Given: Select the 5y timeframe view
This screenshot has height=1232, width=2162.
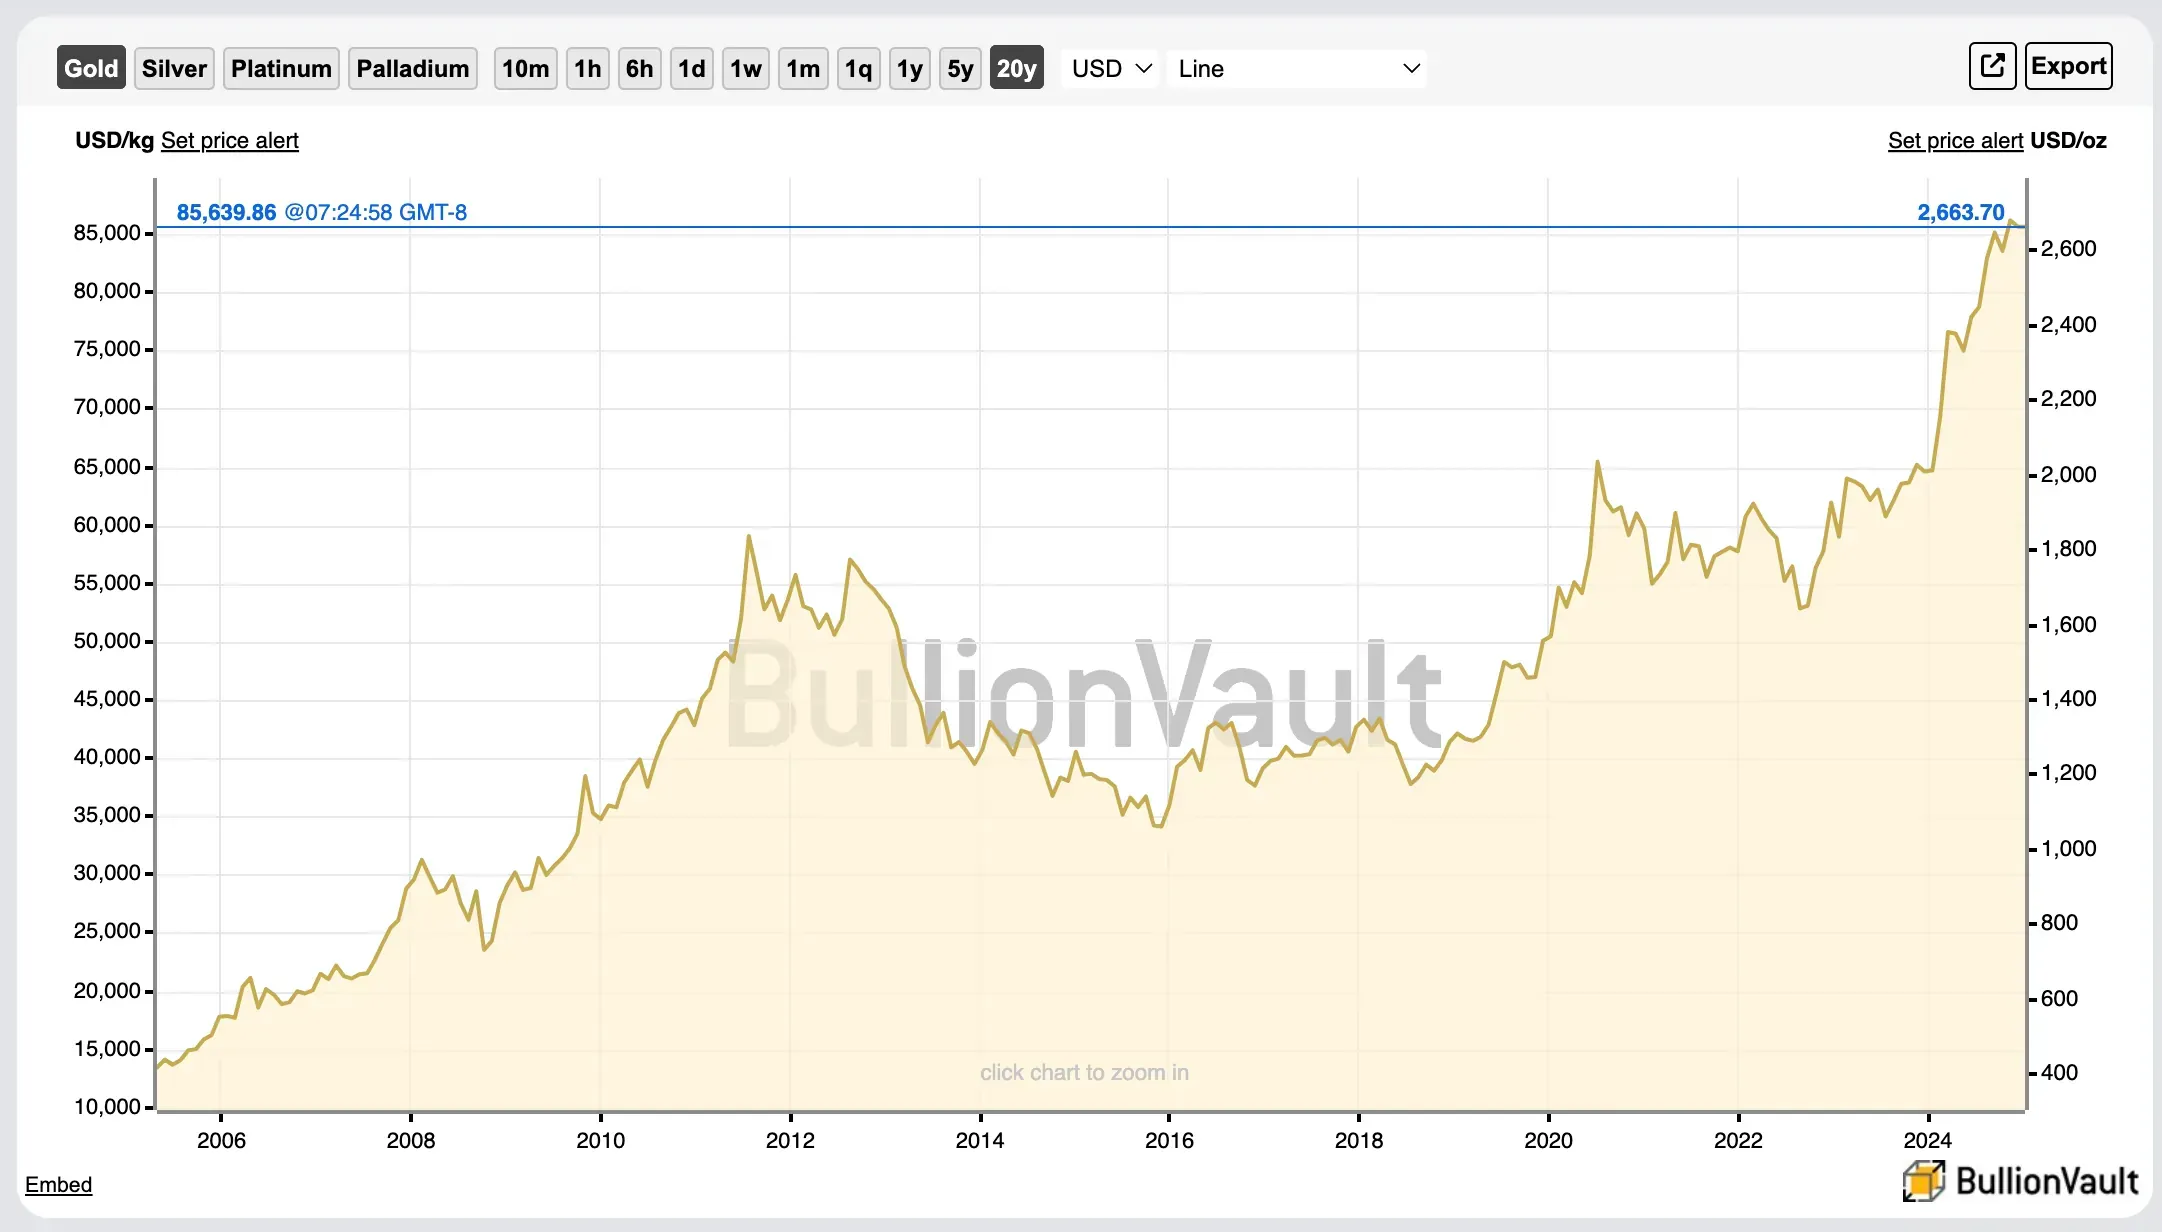Looking at the screenshot, I should tap(959, 68).
